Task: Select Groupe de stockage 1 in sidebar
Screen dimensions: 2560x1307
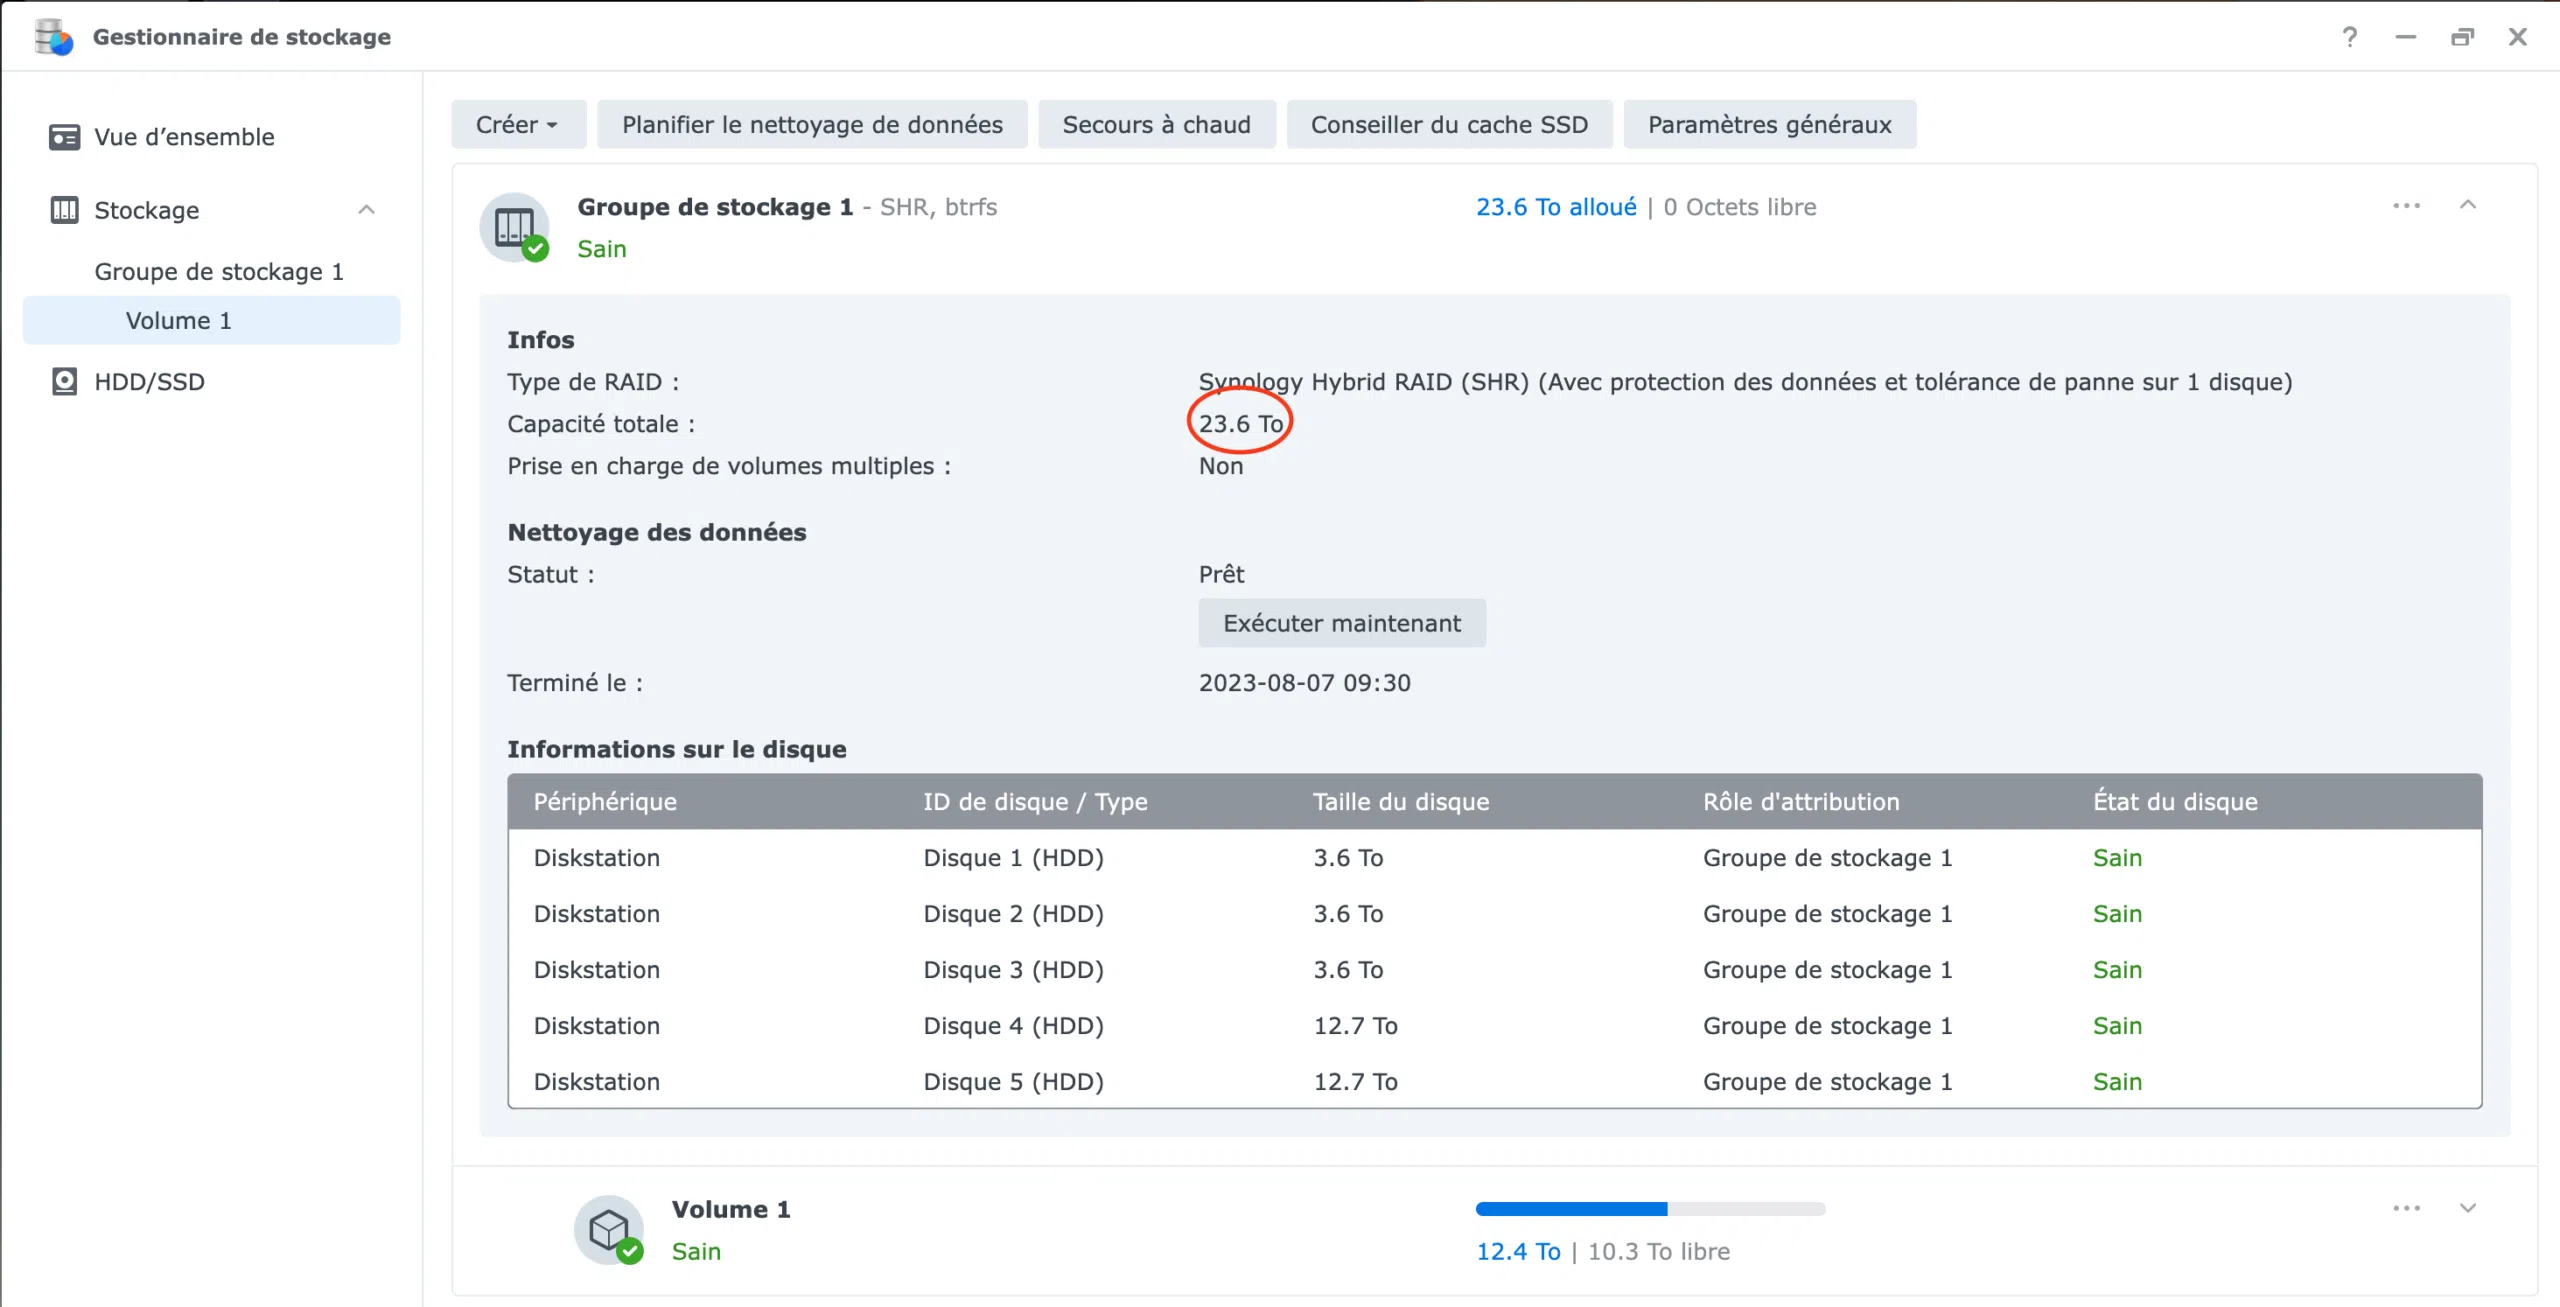Action: click(218, 272)
